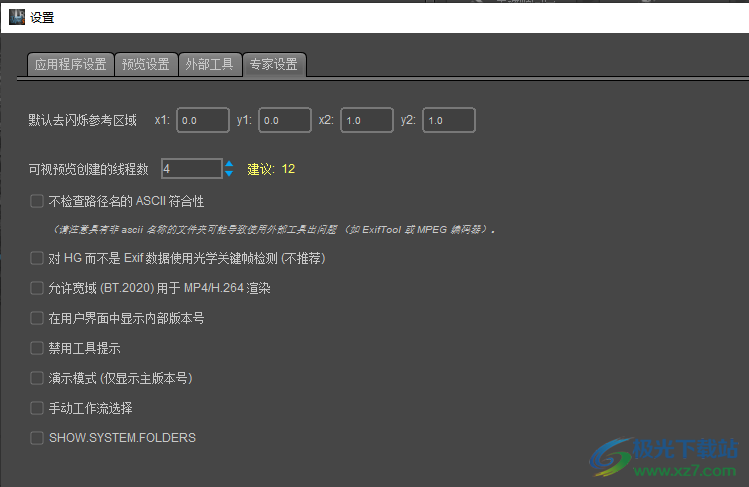The image size is (749, 487).
Task: Increase thread count with up arrow
Action: 229,164
